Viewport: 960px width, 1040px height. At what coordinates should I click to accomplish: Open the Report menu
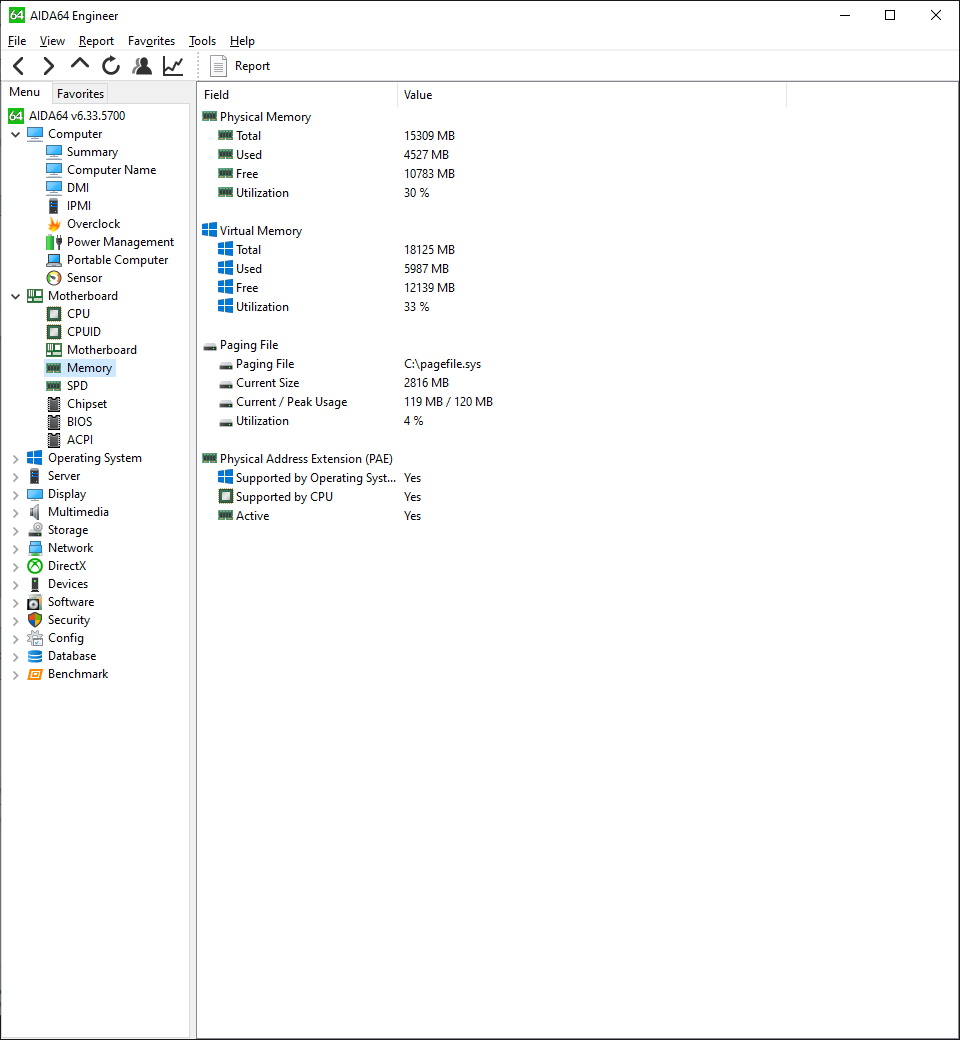pos(96,41)
